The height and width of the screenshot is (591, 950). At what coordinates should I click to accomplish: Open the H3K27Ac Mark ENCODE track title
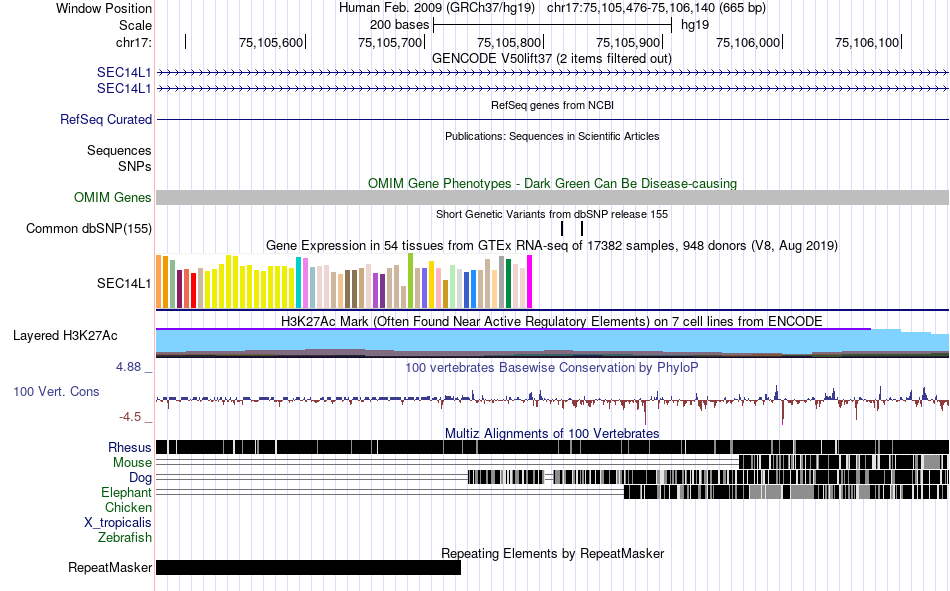coord(551,322)
